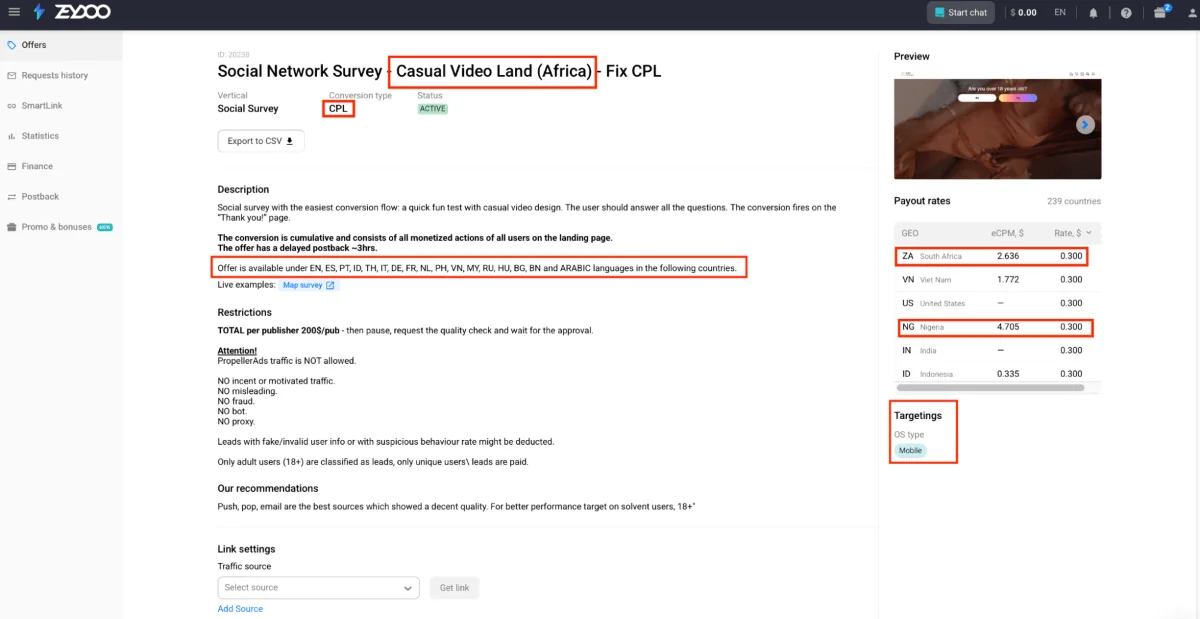The width and height of the screenshot is (1200, 619).
Task: Click the Promo & bonuses gift icon
Action: (14, 227)
